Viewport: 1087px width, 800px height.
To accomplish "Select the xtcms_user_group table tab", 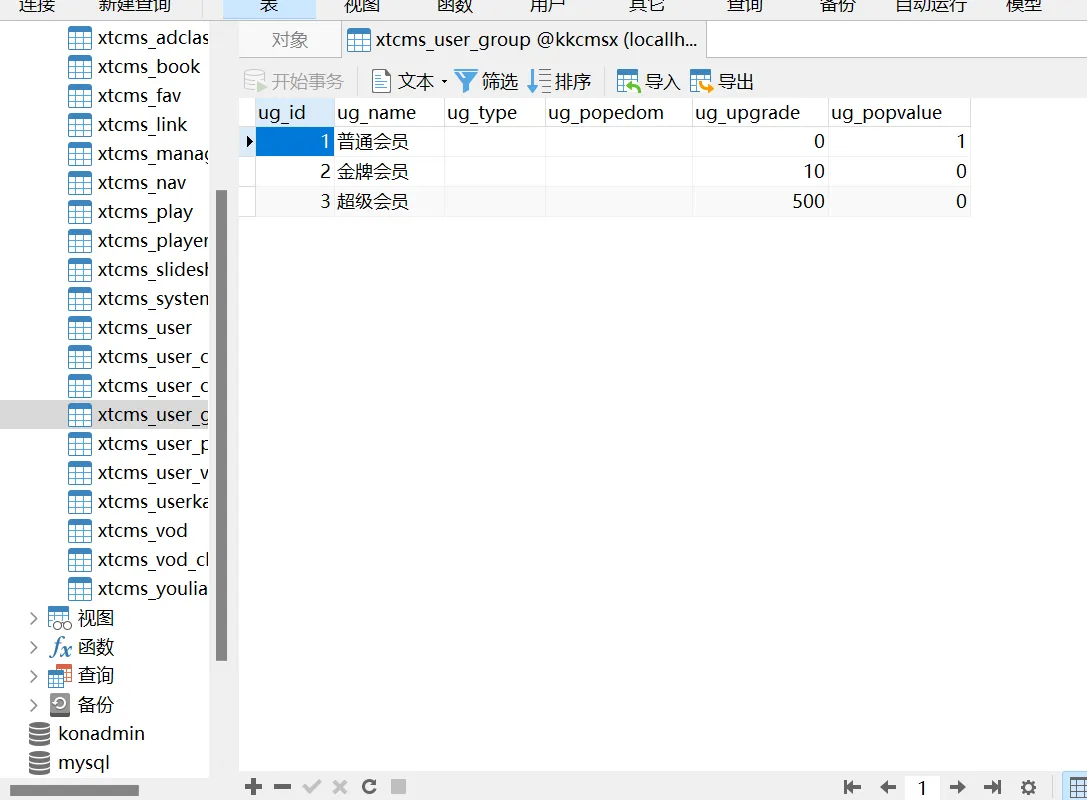I will 523,40.
